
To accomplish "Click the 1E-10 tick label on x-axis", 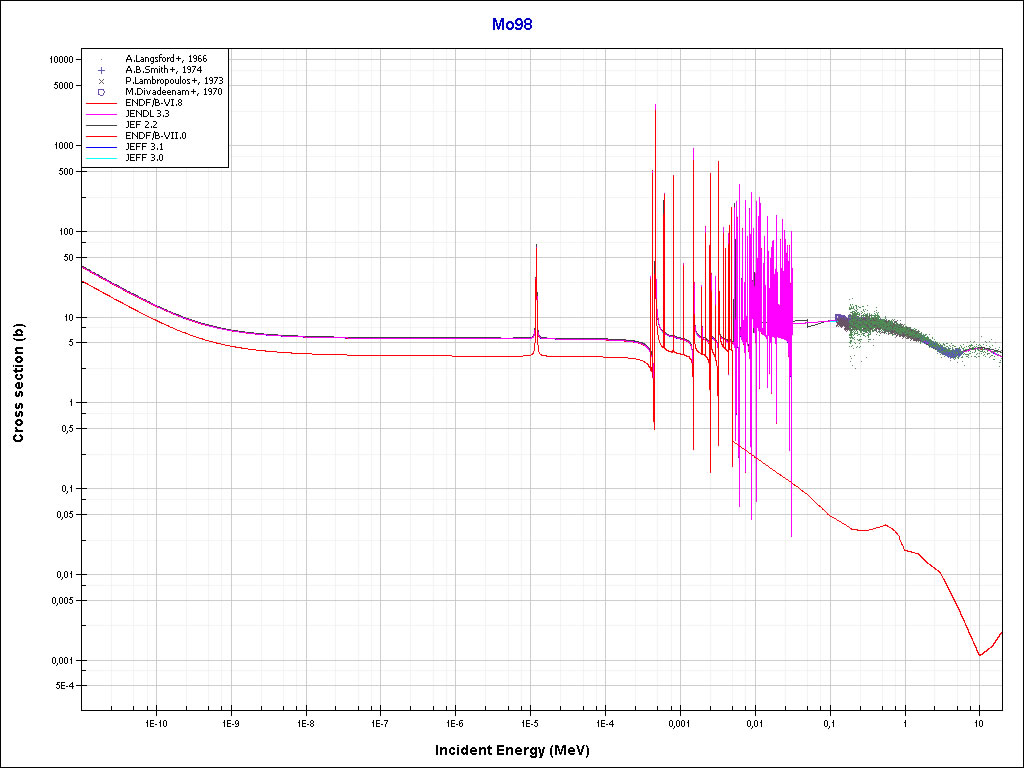I will tap(155, 722).
